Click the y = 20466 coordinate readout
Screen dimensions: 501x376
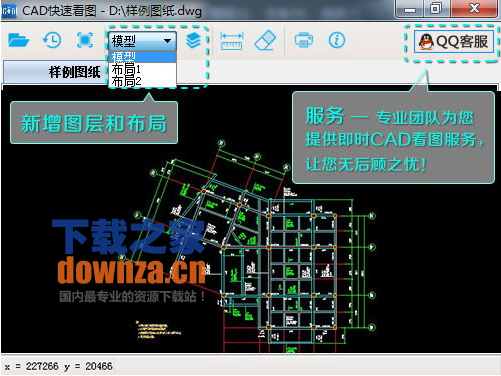[x=88, y=367]
